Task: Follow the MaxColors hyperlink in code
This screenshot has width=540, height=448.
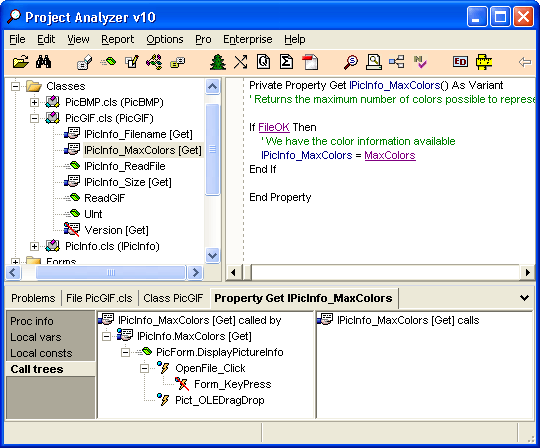Action: click(390, 155)
